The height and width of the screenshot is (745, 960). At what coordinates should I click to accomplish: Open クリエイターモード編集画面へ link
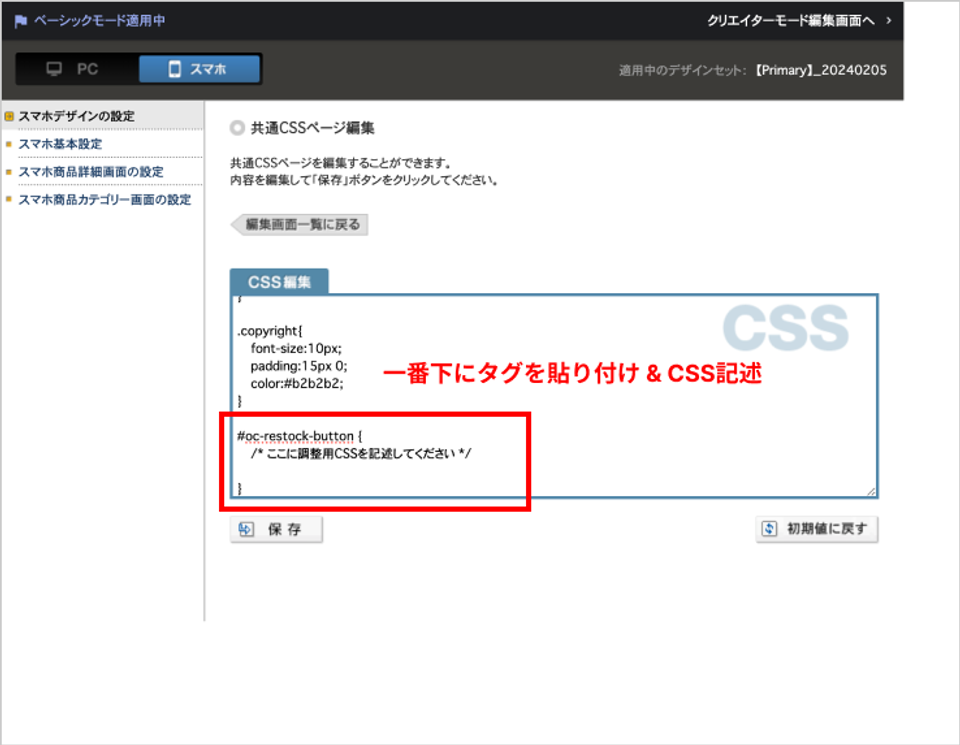(x=791, y=21)
